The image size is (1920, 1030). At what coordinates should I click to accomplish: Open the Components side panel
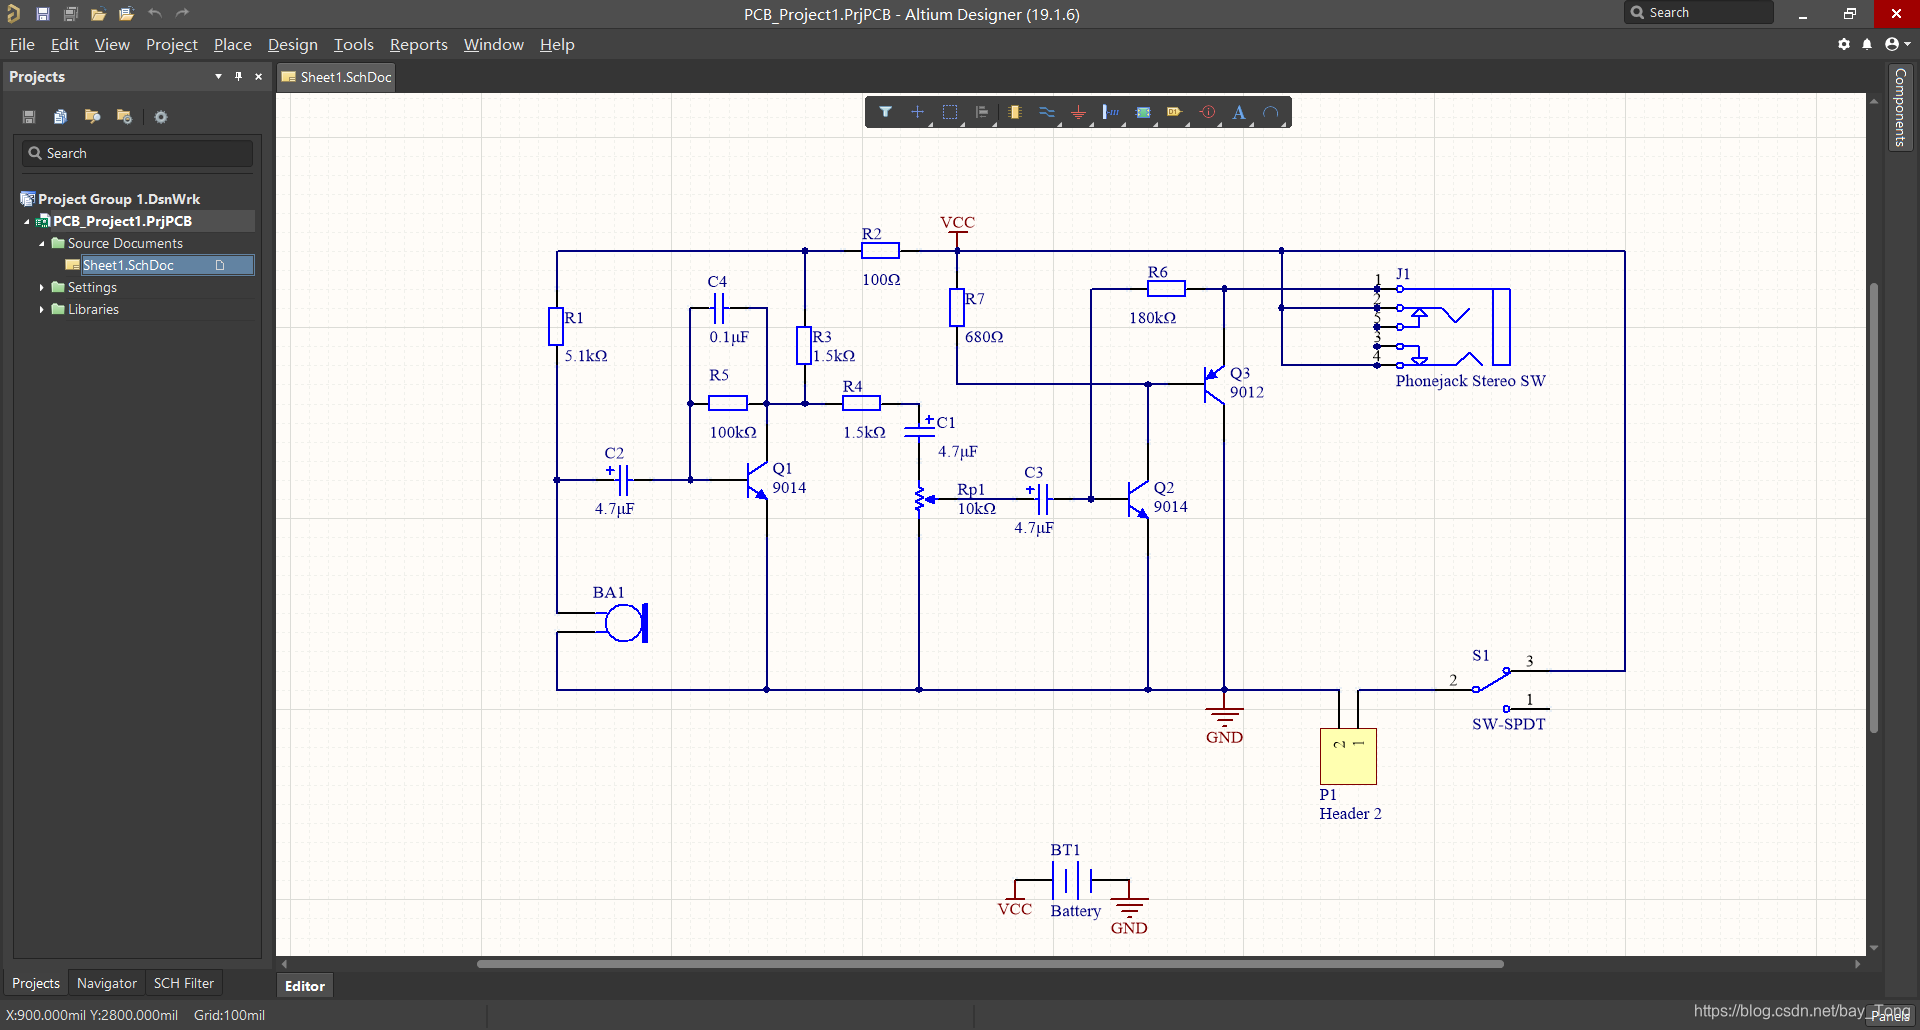(x=1900, y=107)
